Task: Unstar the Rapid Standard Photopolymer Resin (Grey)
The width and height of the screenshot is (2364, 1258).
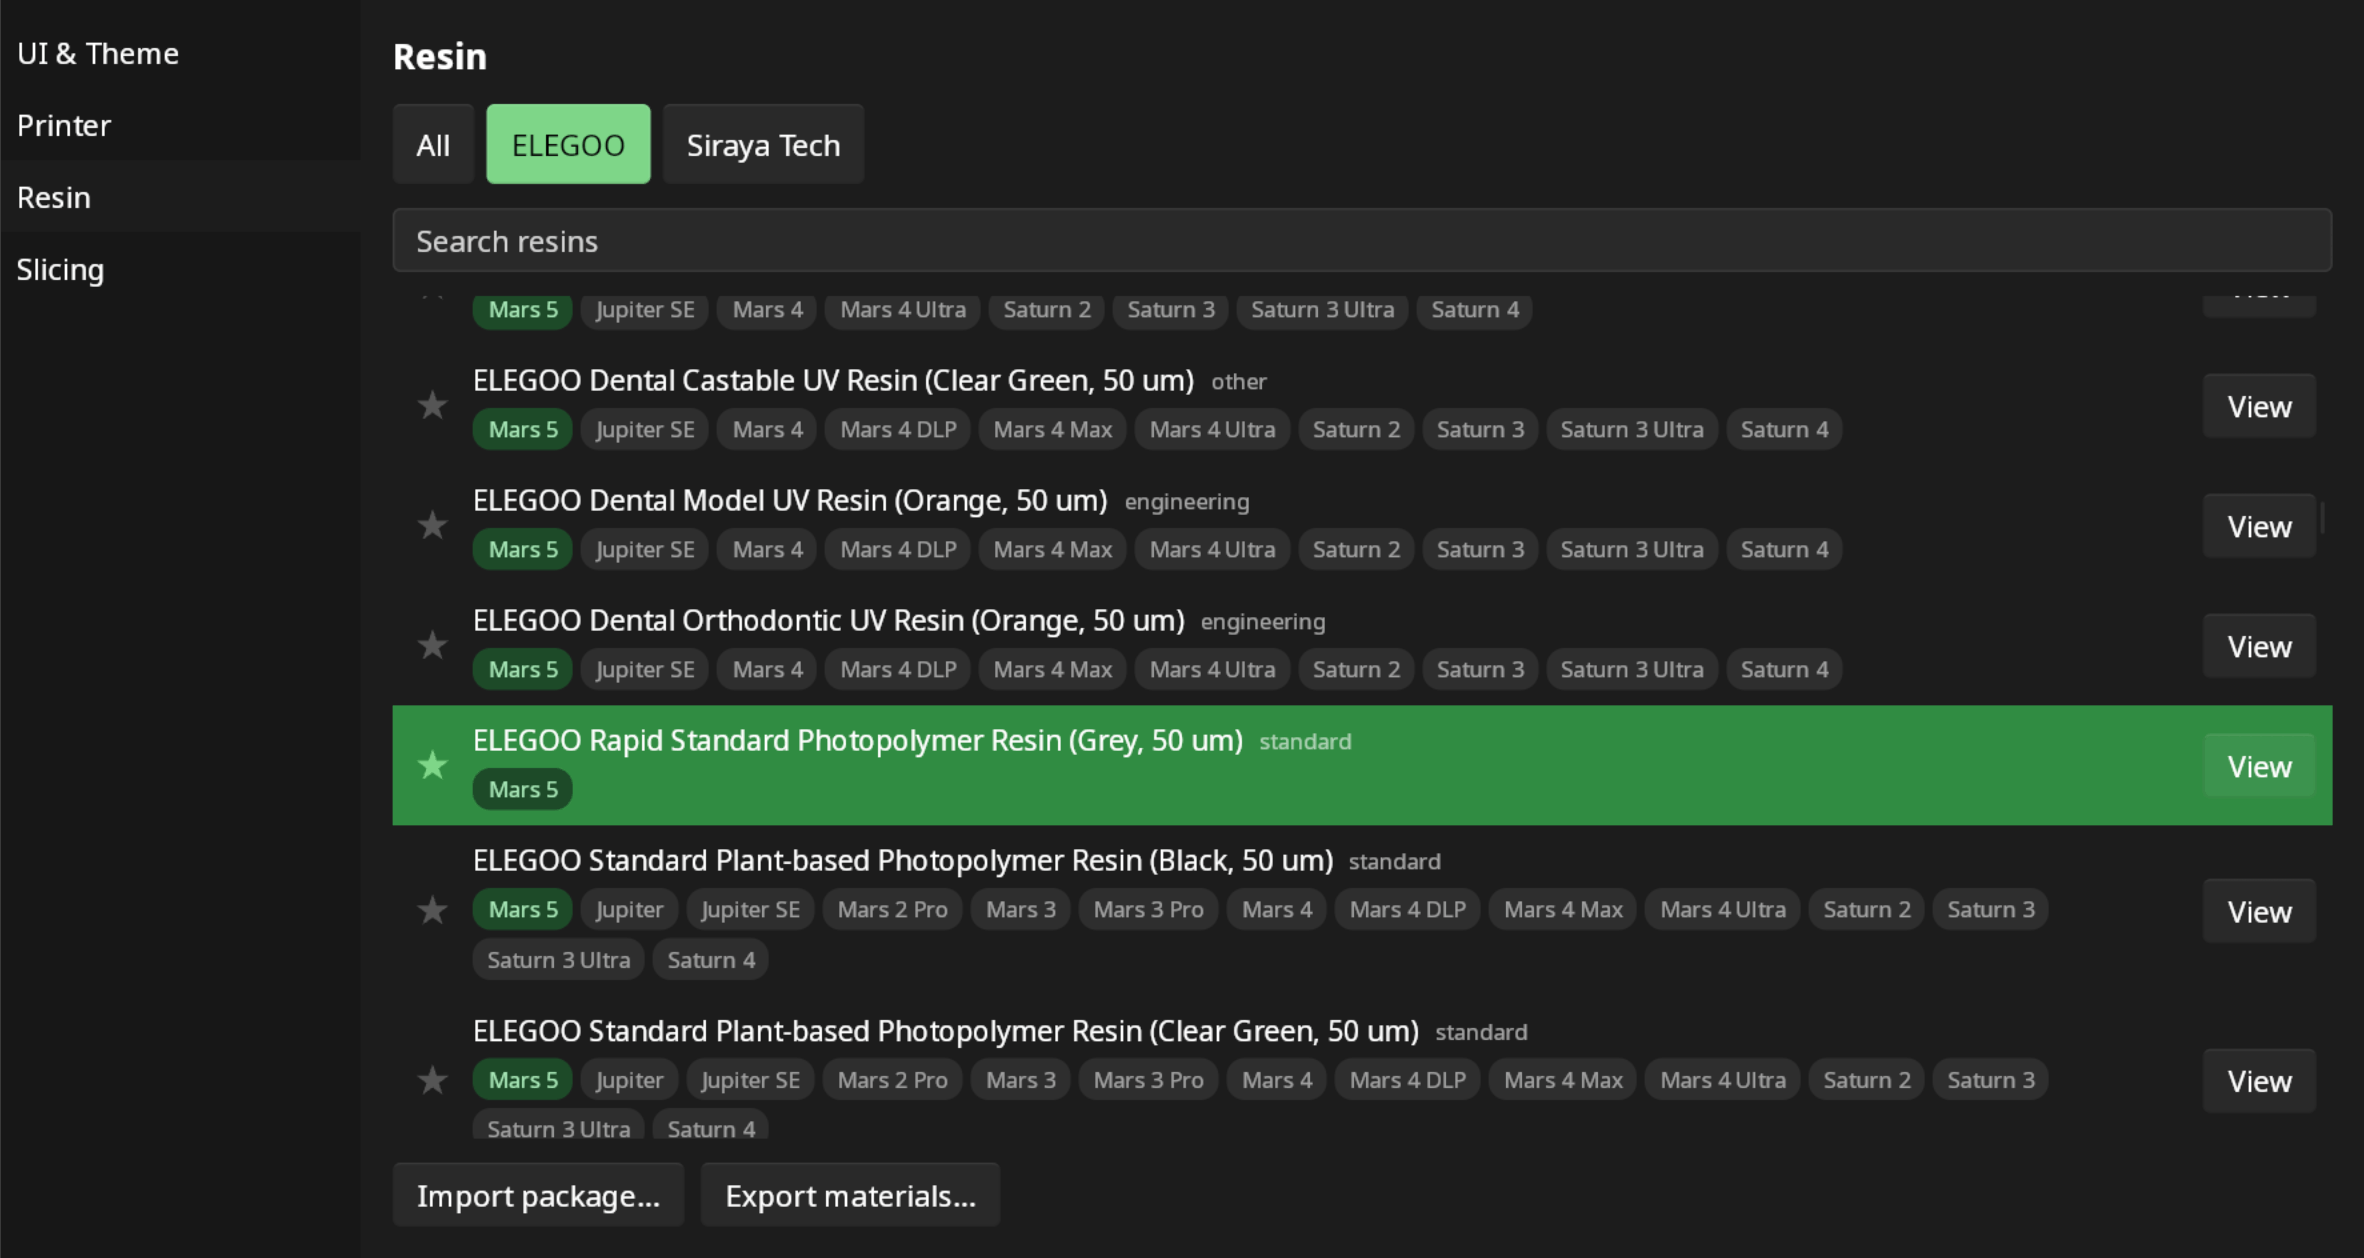Action: [432, 766]
